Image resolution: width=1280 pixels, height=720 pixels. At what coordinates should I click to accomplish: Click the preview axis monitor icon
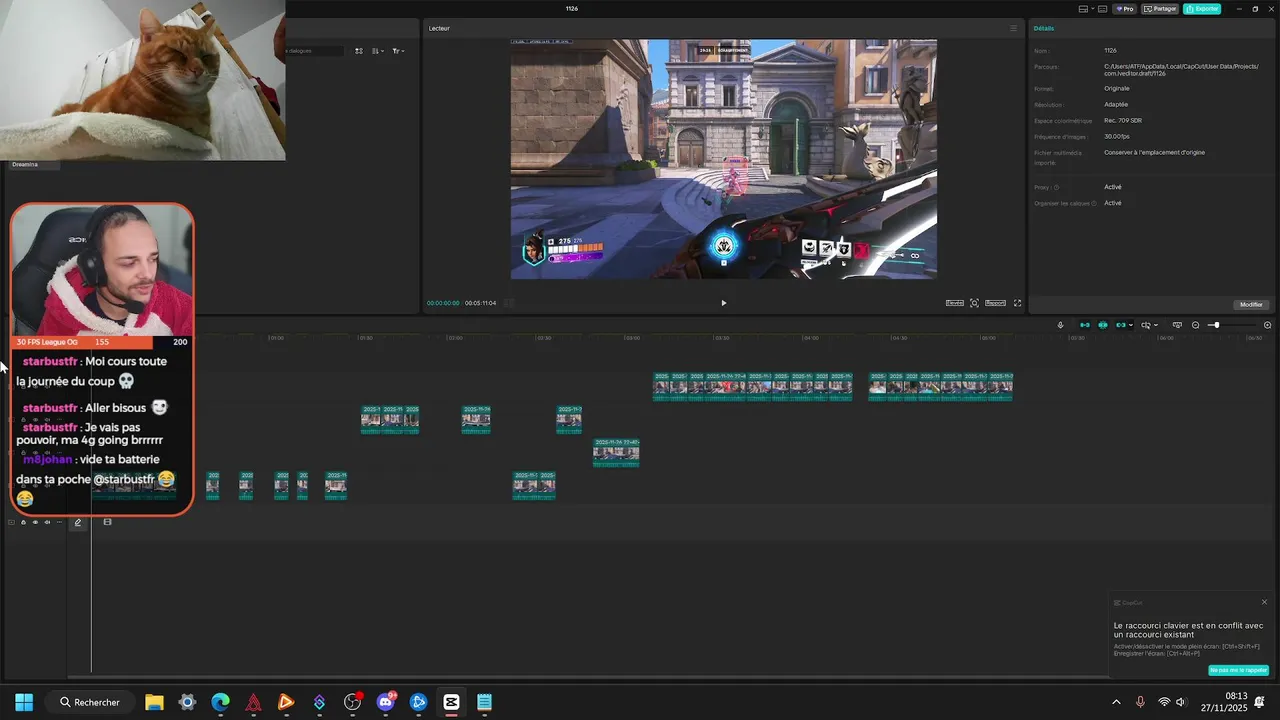1177,325
